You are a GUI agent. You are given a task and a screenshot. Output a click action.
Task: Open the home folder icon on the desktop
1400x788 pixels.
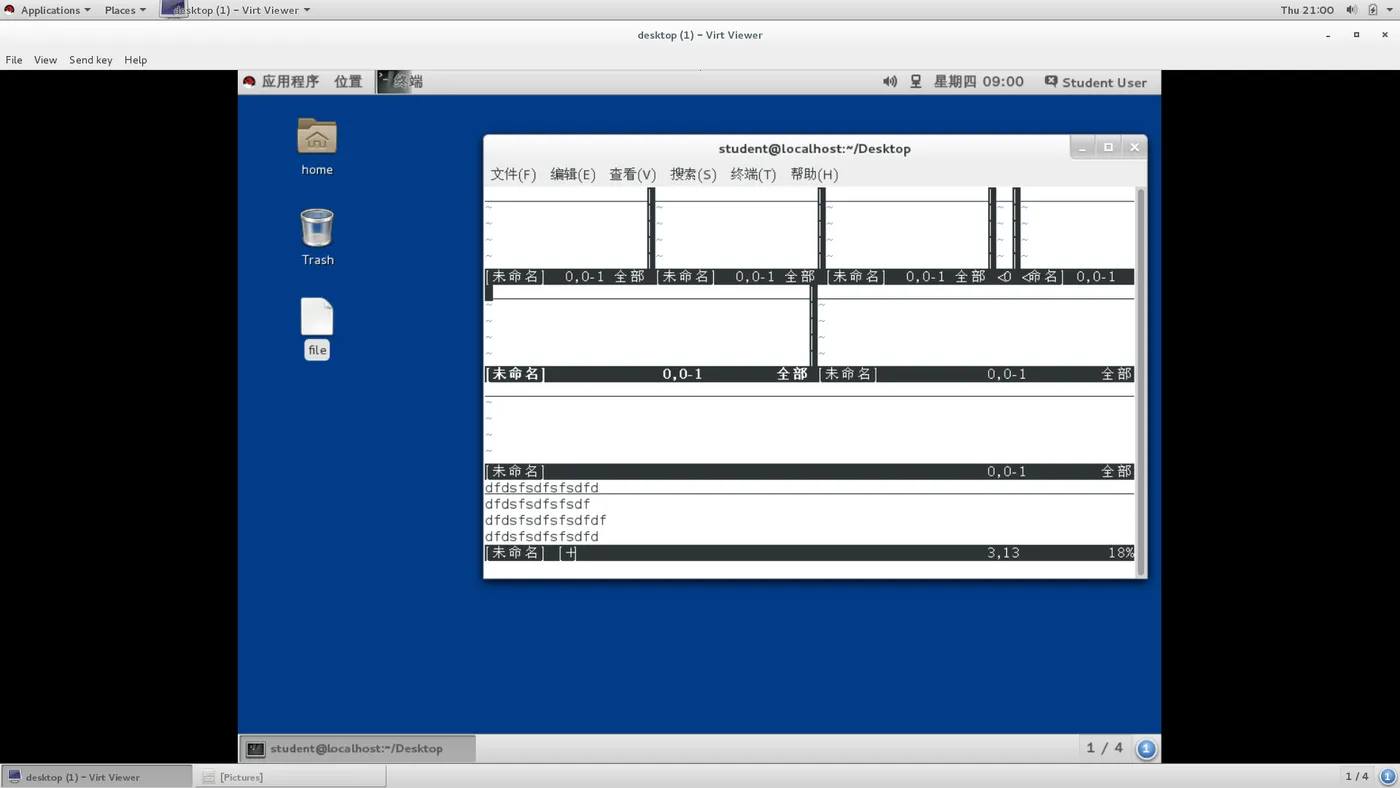click(317, 137)
